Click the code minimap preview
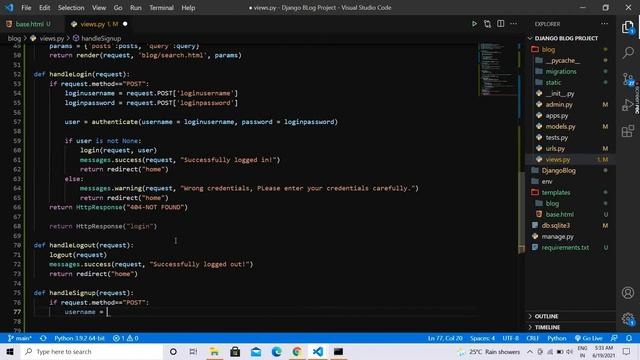The width and height of the screenshot is (640, 360). click(497, 69)
